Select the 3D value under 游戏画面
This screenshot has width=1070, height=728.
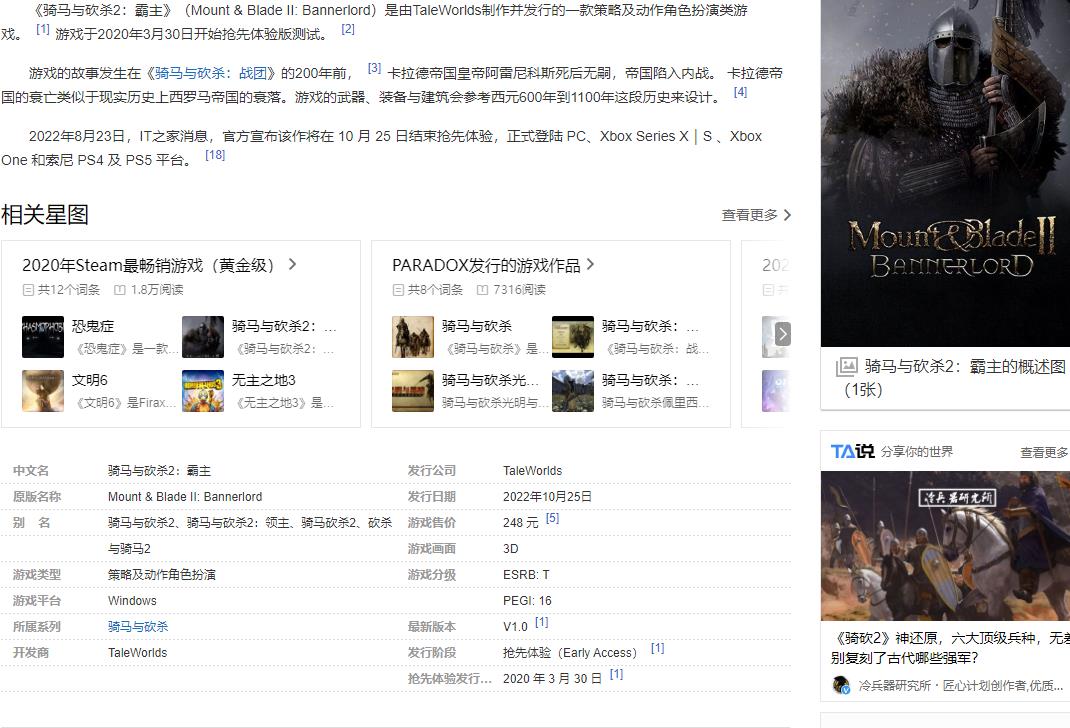[510, 549]
